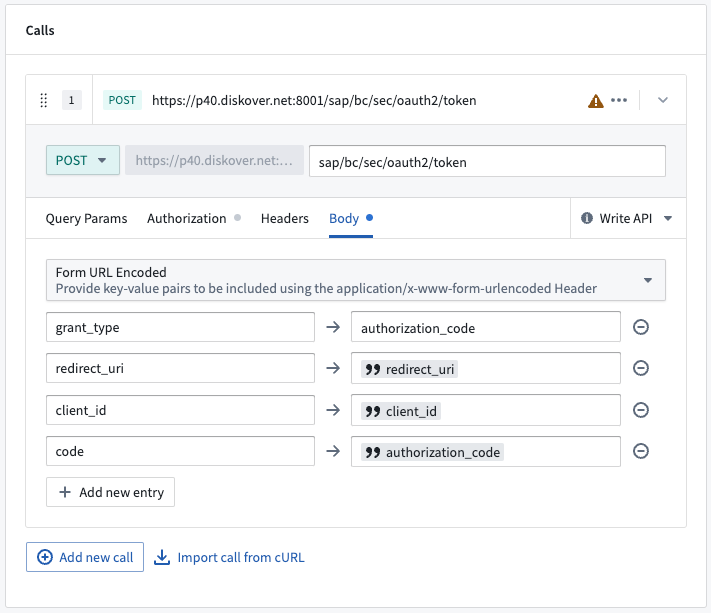Click the info icon beside Write API
Viewport: 711px width, 613px height.
[x=587, y=219]
